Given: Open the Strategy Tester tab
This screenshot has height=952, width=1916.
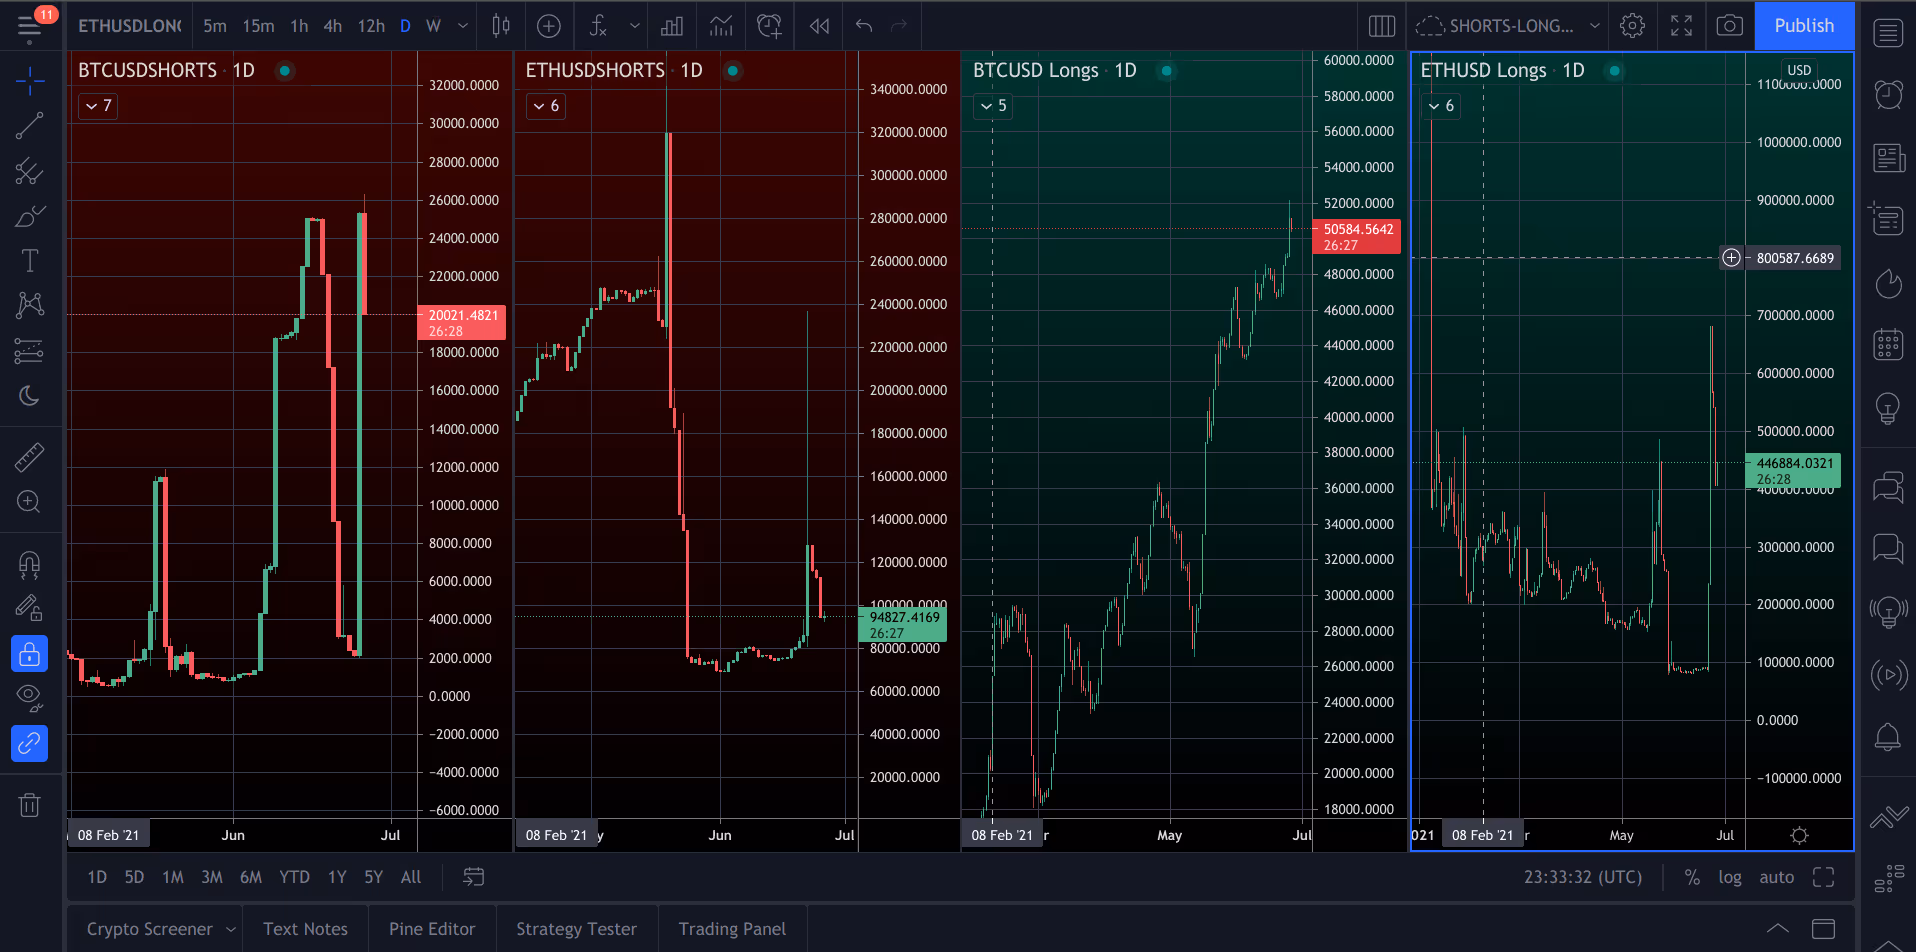Looking at the screenshot, I should tap(576, 929).
